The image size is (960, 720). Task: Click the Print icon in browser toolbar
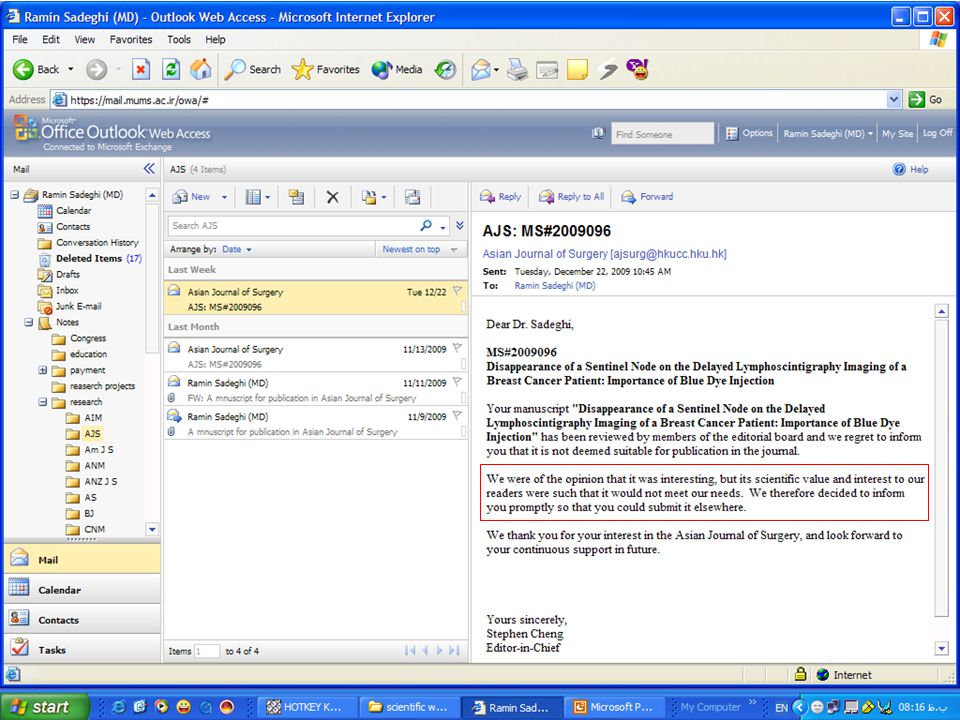[517, 70]
